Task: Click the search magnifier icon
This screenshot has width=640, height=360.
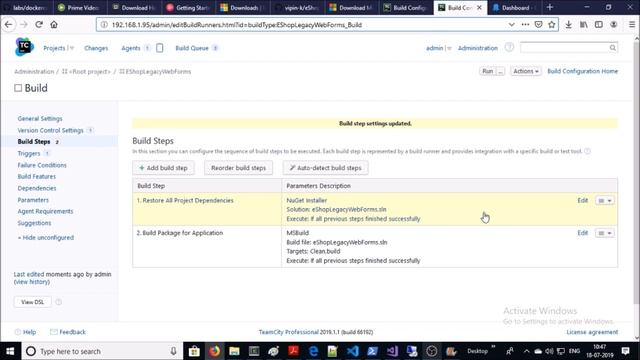Action: (613, 48)
